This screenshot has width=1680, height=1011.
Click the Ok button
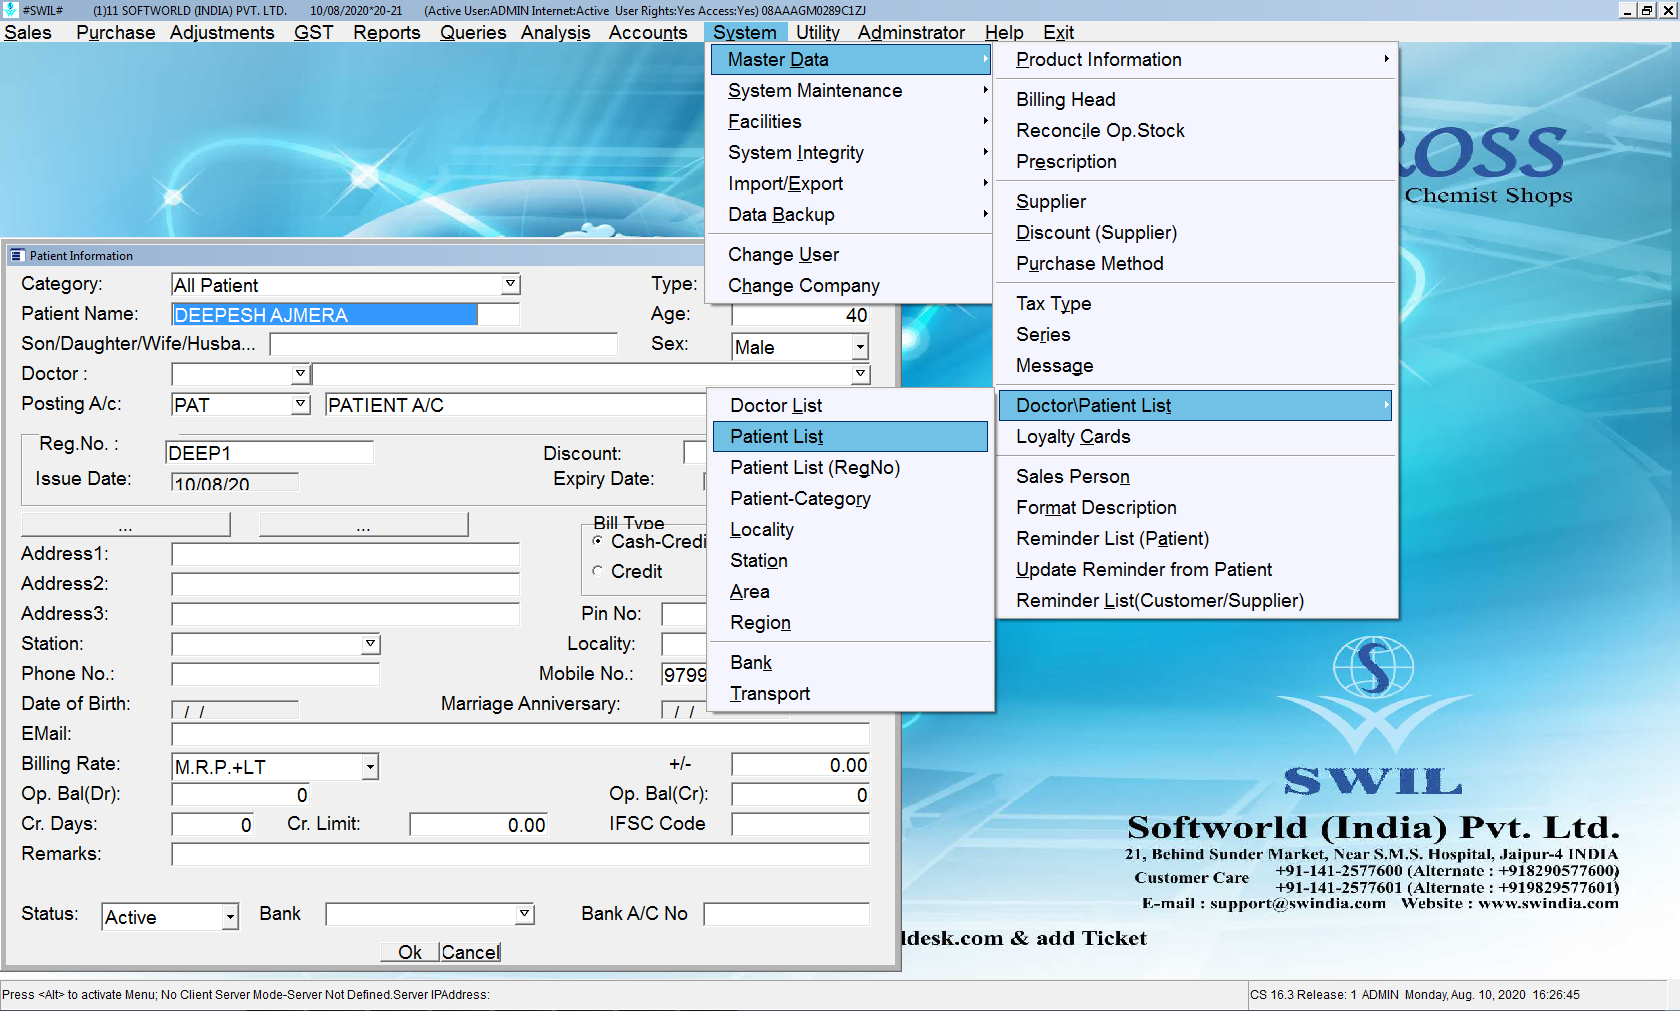[x=409, y=952]
